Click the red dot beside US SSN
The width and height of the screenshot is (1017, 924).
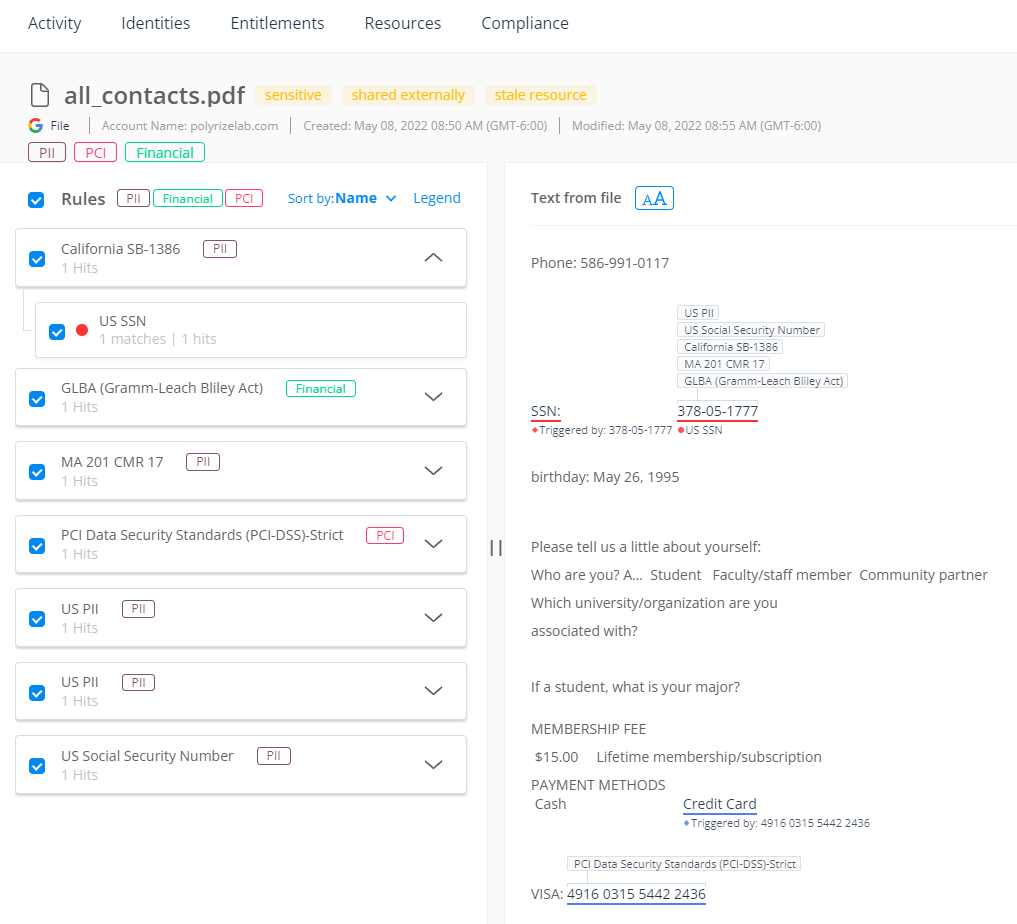pyautogui.click(x=82, y=330)
